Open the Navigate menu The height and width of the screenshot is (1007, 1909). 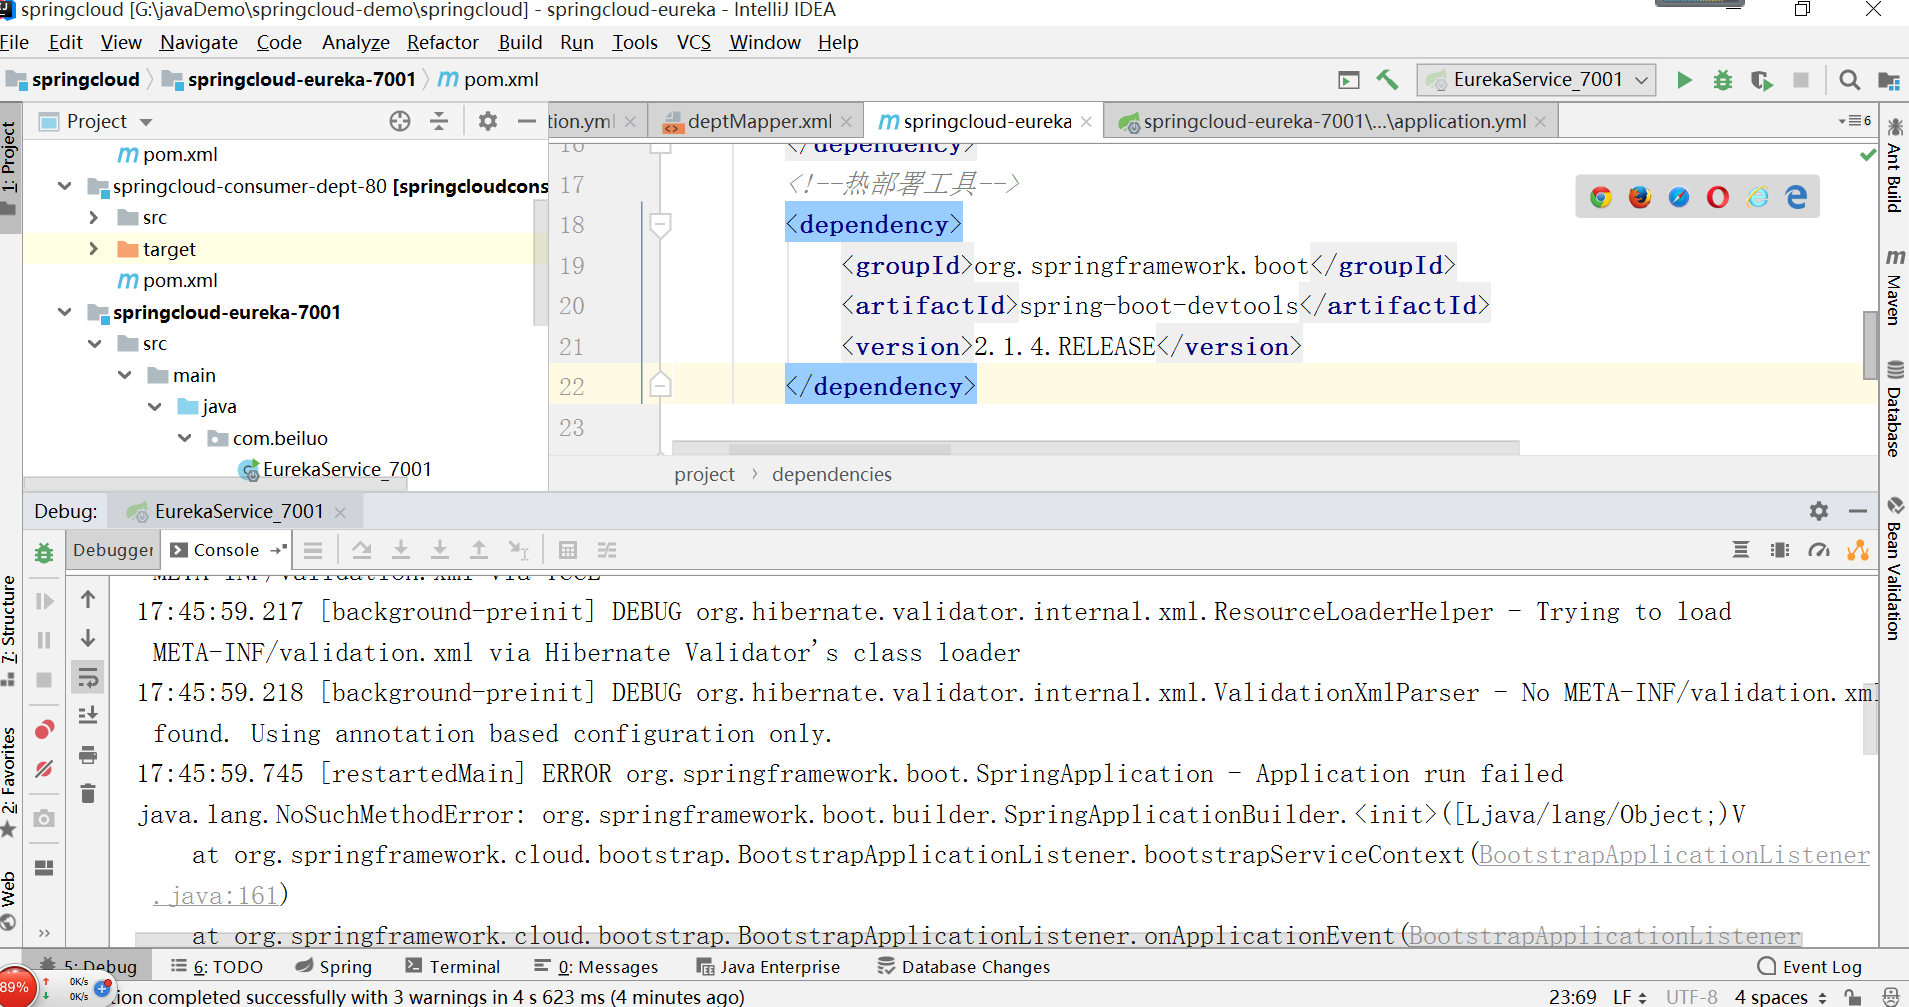[x=199, y=42]
